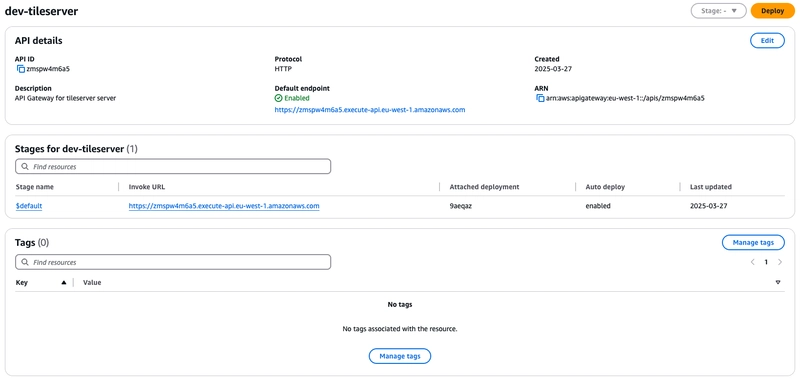Select page 1 in tags pagination
Screen dimensions: 800x379
pos(766,262)
